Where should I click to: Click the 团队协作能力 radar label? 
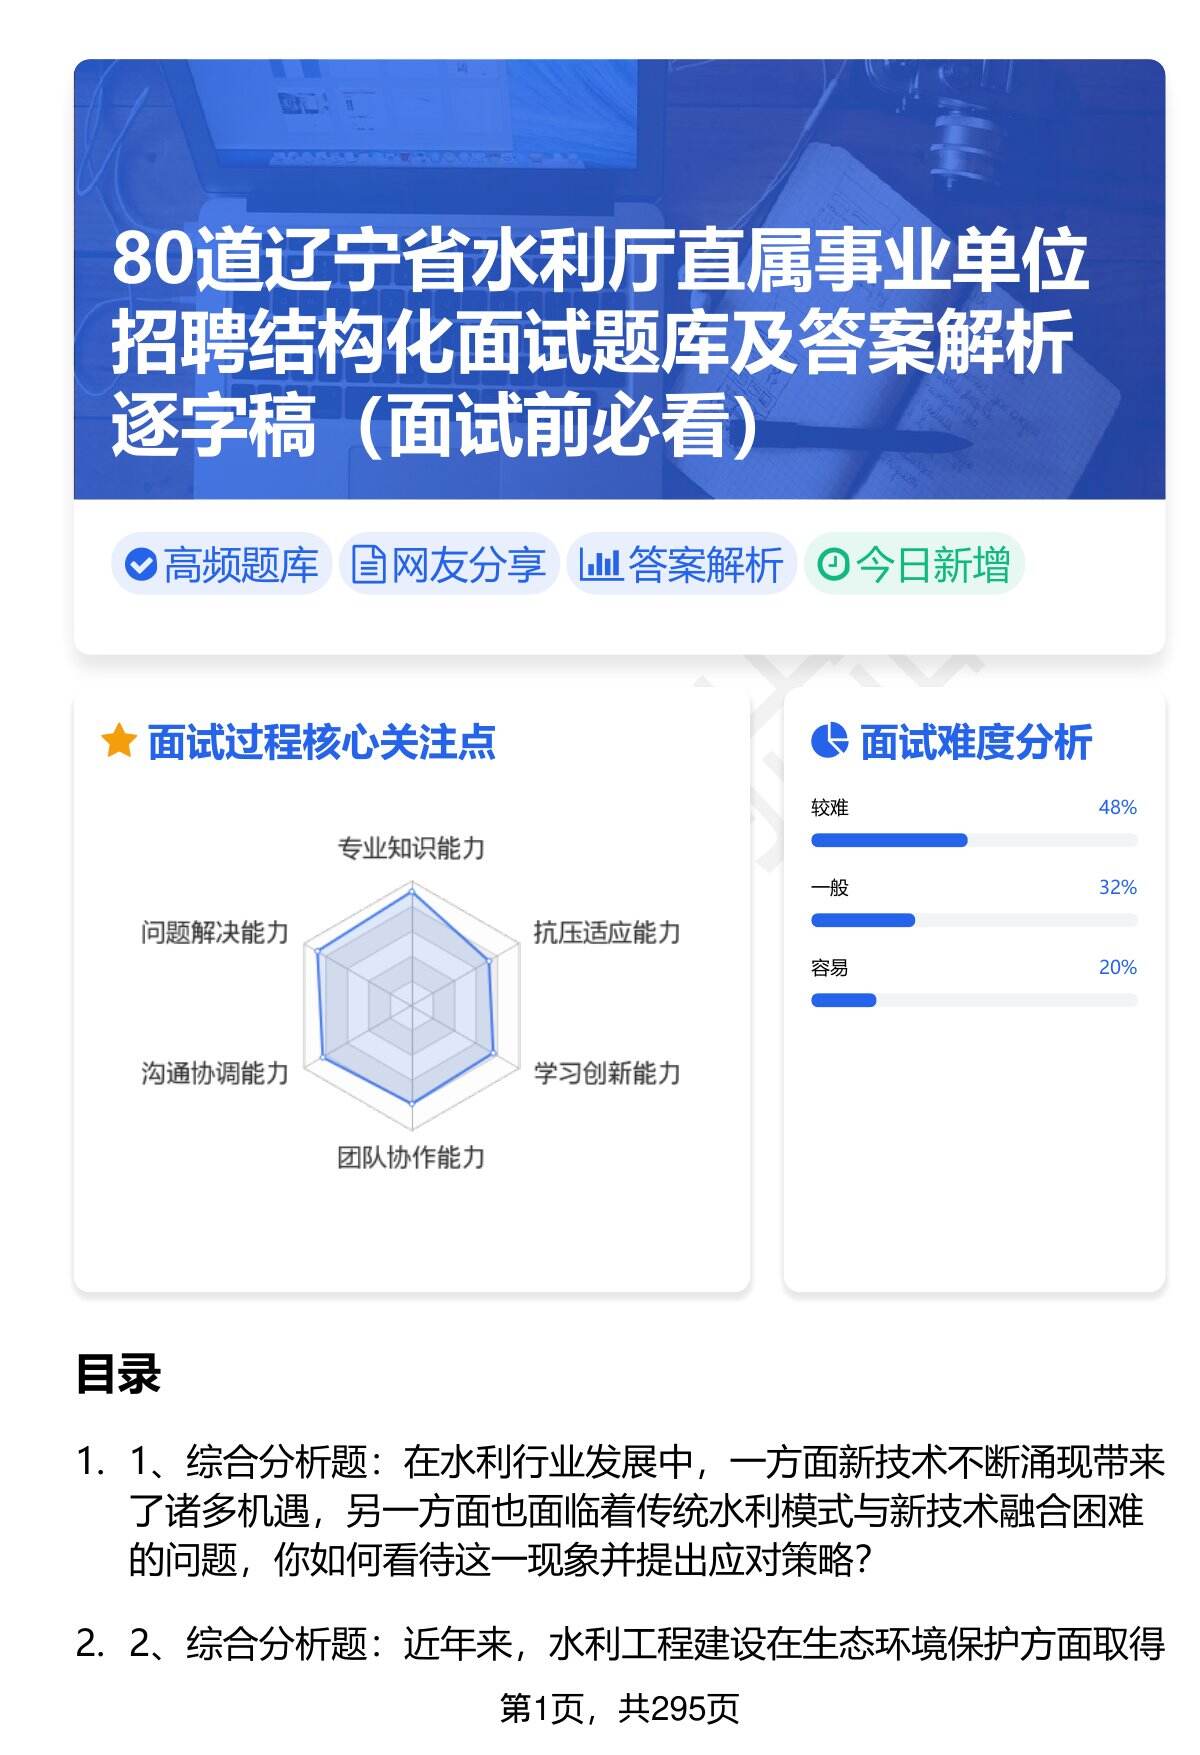pyautogui.click(x=411, y=1158)
